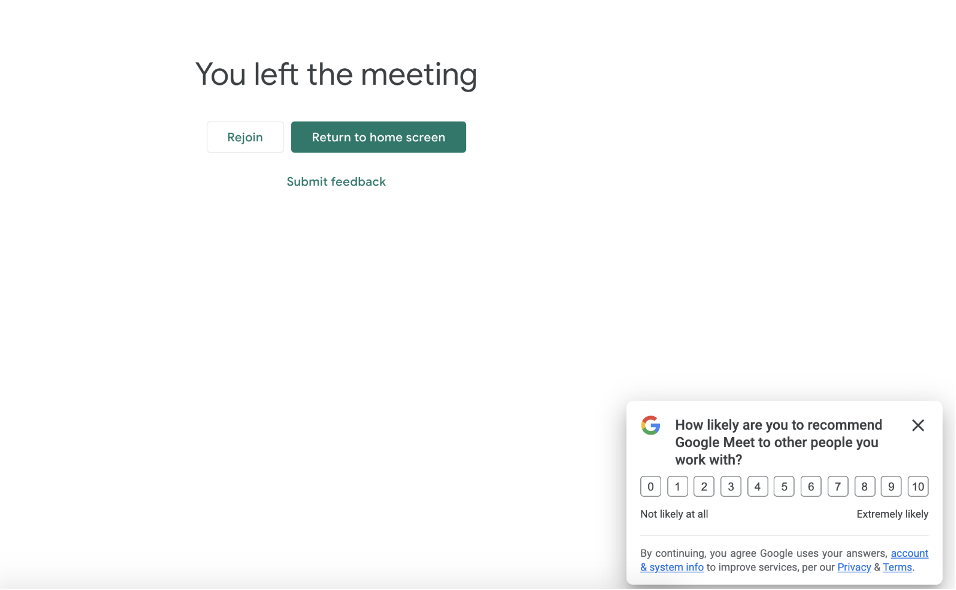This screenshot has width=956, height=590.
Task: Click the Rejoin button
Action: pyautogui.click(x=245, y=137)
